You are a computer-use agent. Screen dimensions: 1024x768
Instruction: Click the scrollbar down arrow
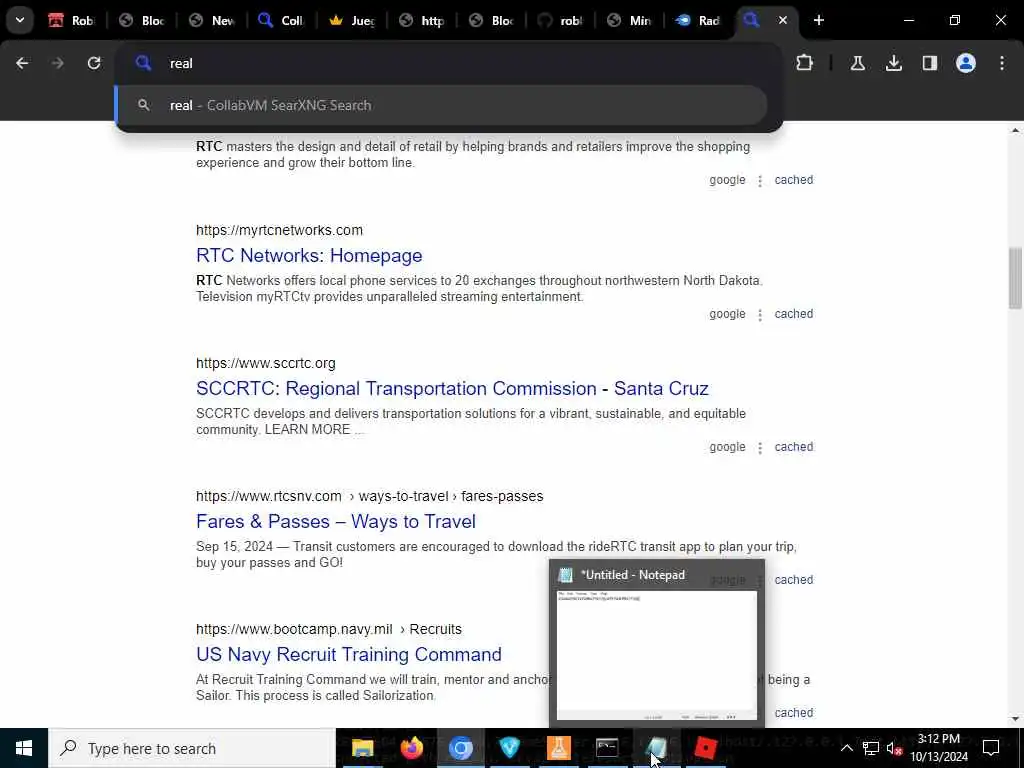point(1015,719)
